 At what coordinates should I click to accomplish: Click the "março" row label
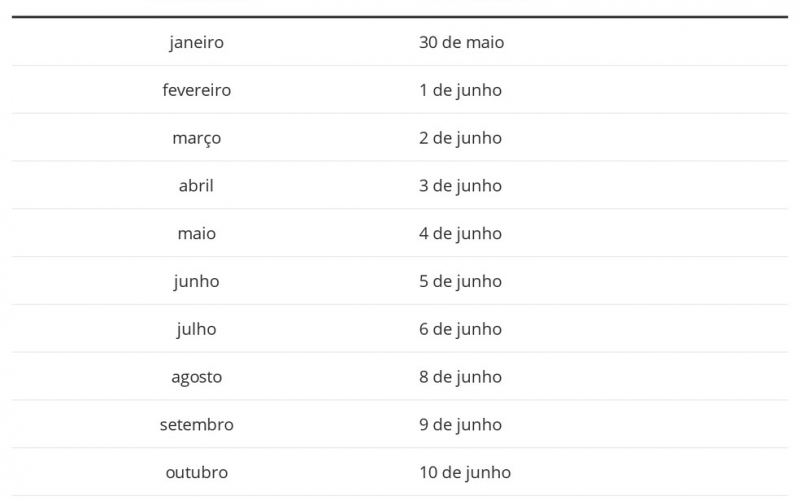[196, 138]
